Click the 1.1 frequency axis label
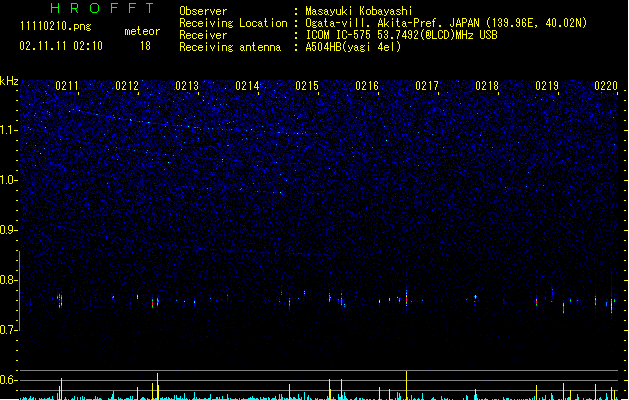The image size is (629, 400). point(9,130)
